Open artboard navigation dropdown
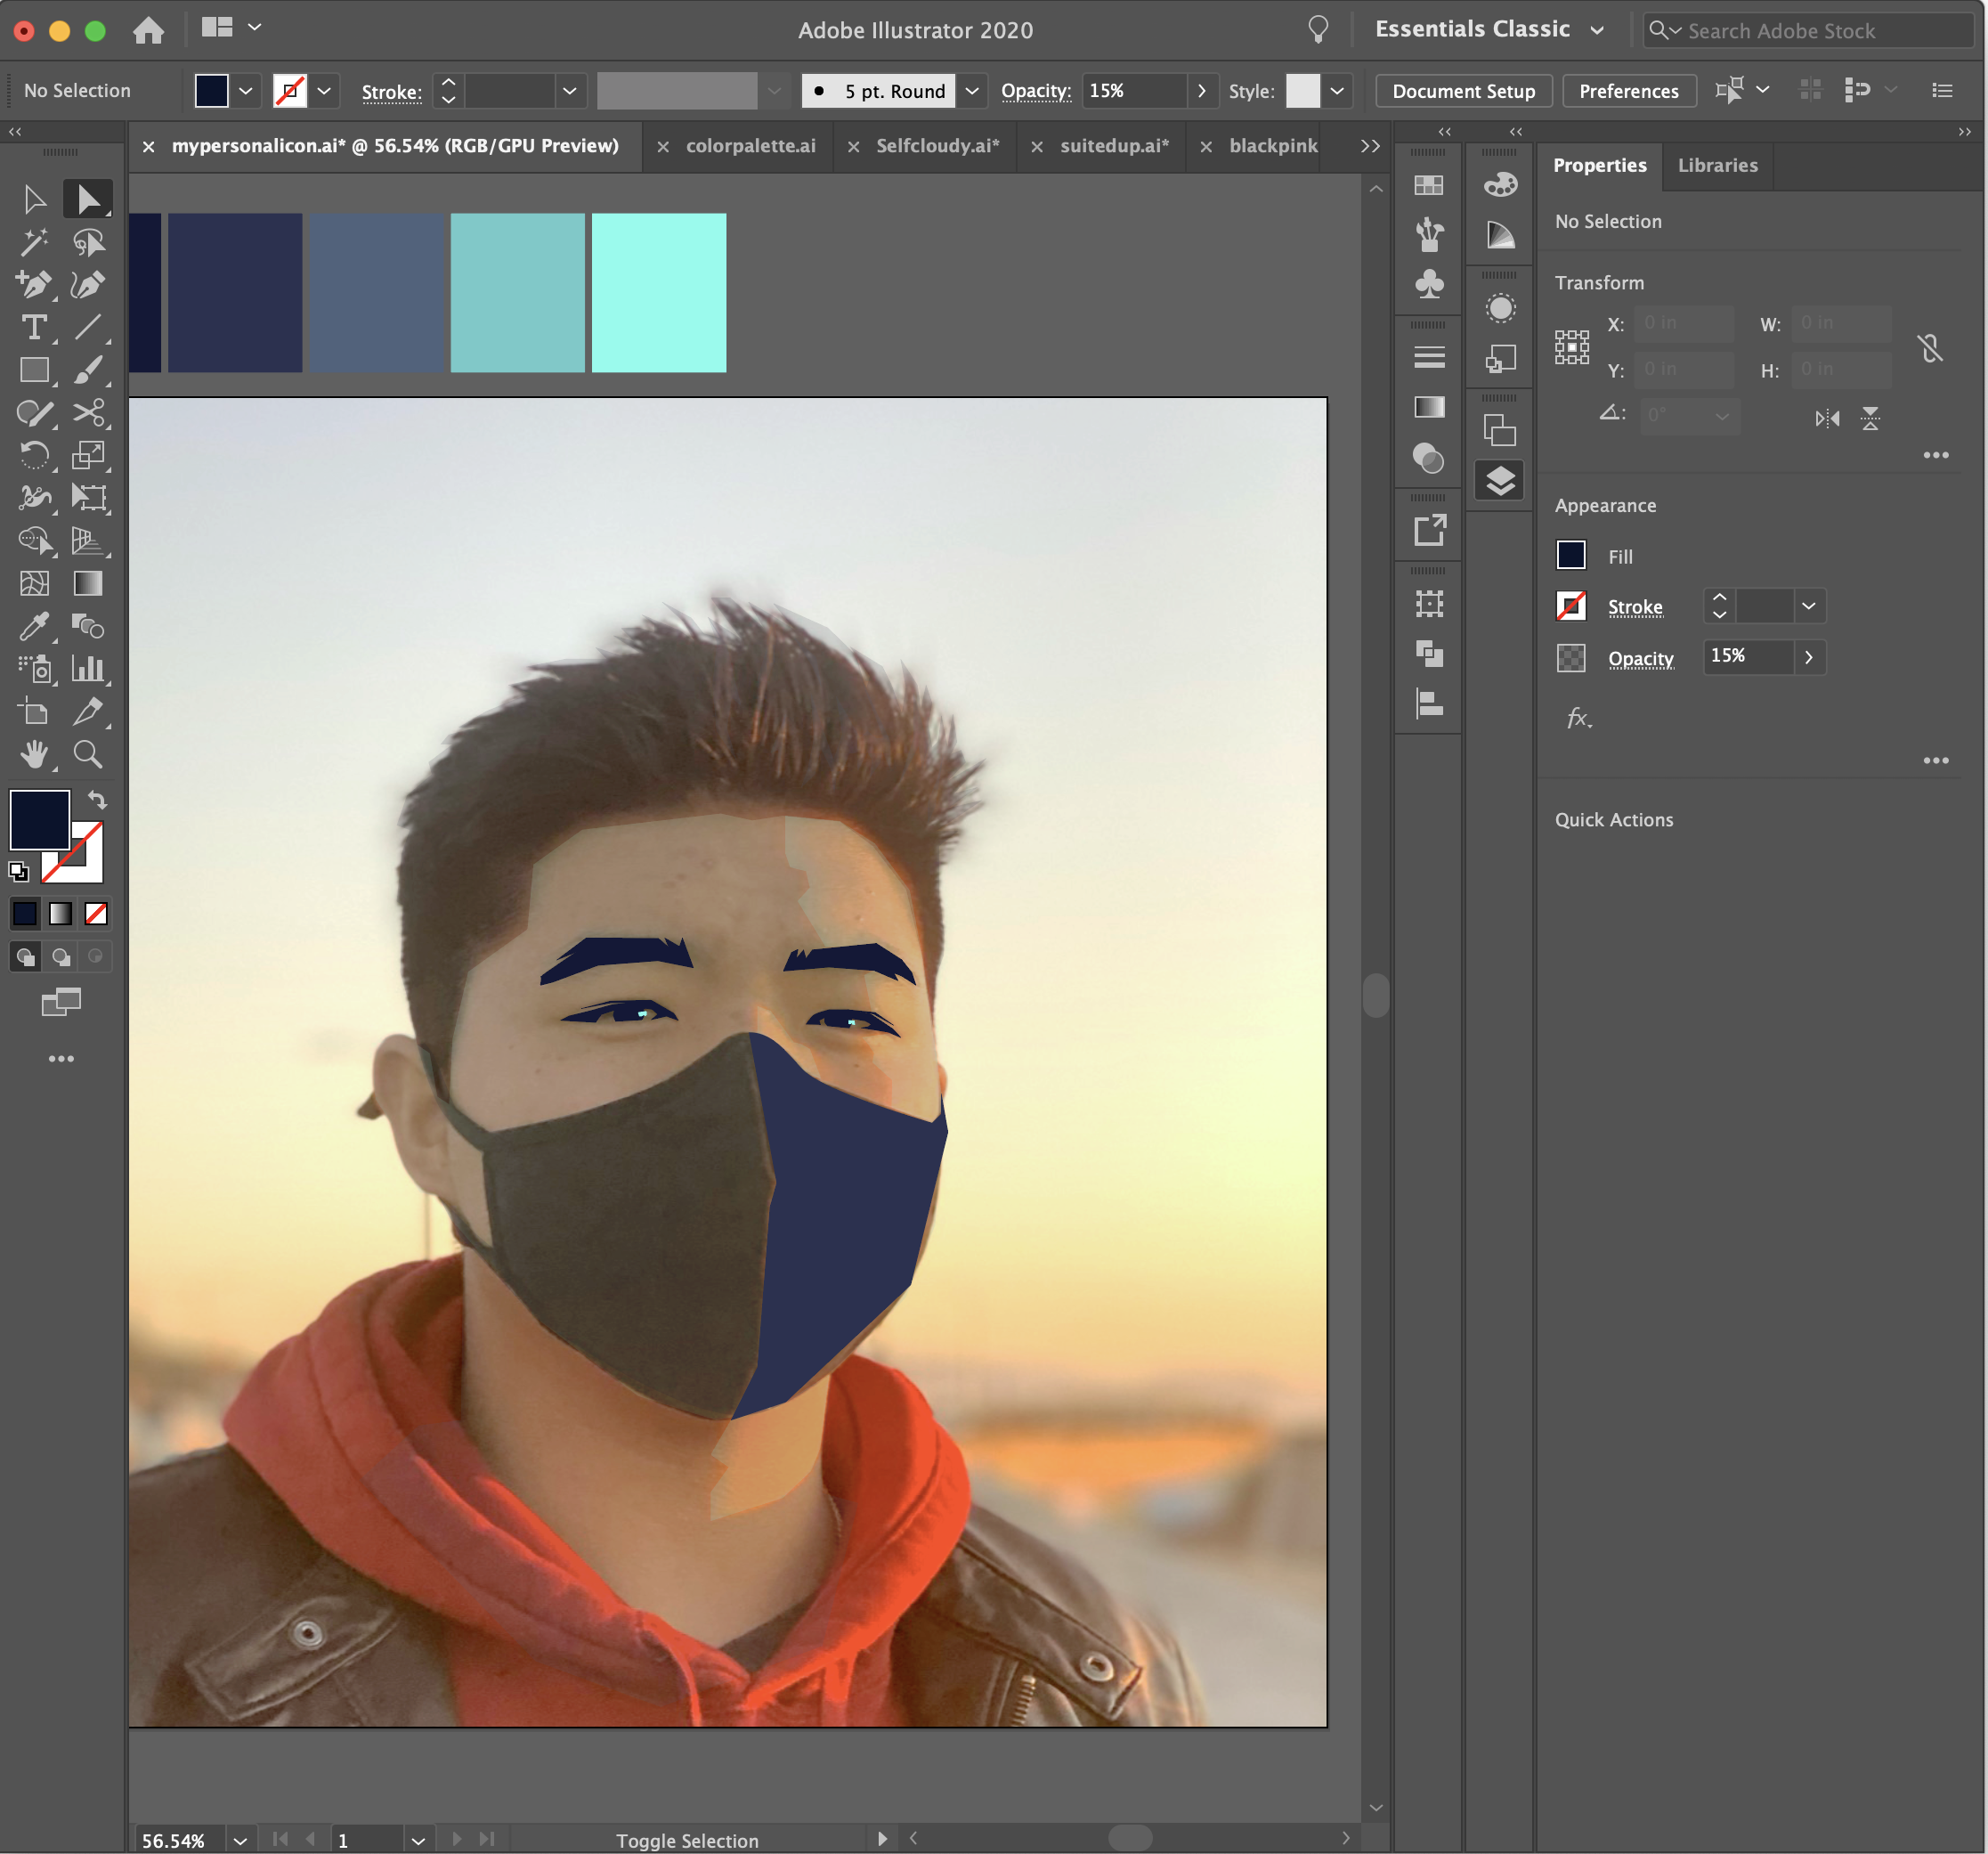 pos(418,1840)
